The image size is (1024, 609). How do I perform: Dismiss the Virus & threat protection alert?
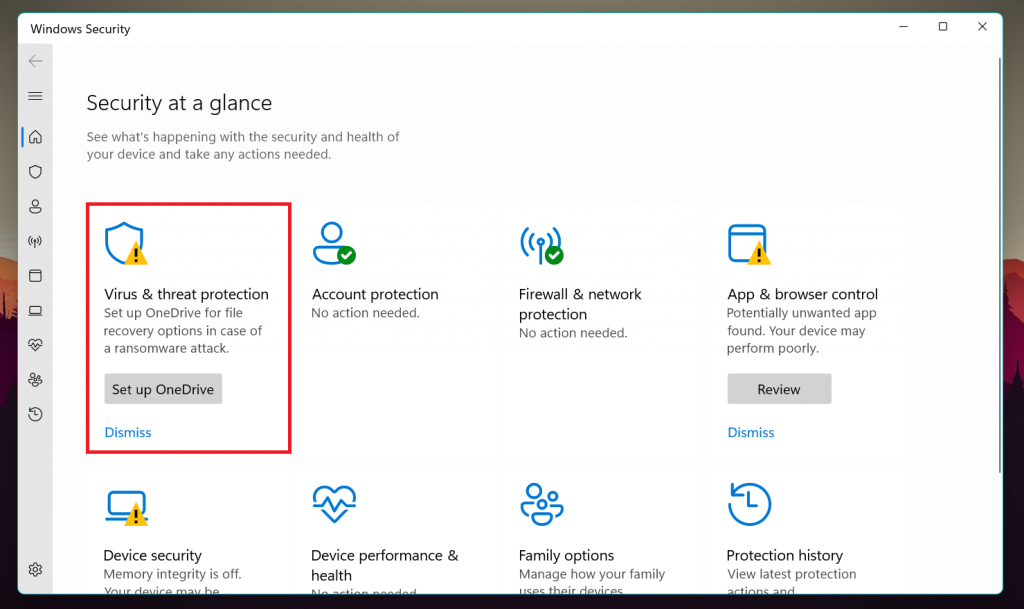(x=127, y=432)
